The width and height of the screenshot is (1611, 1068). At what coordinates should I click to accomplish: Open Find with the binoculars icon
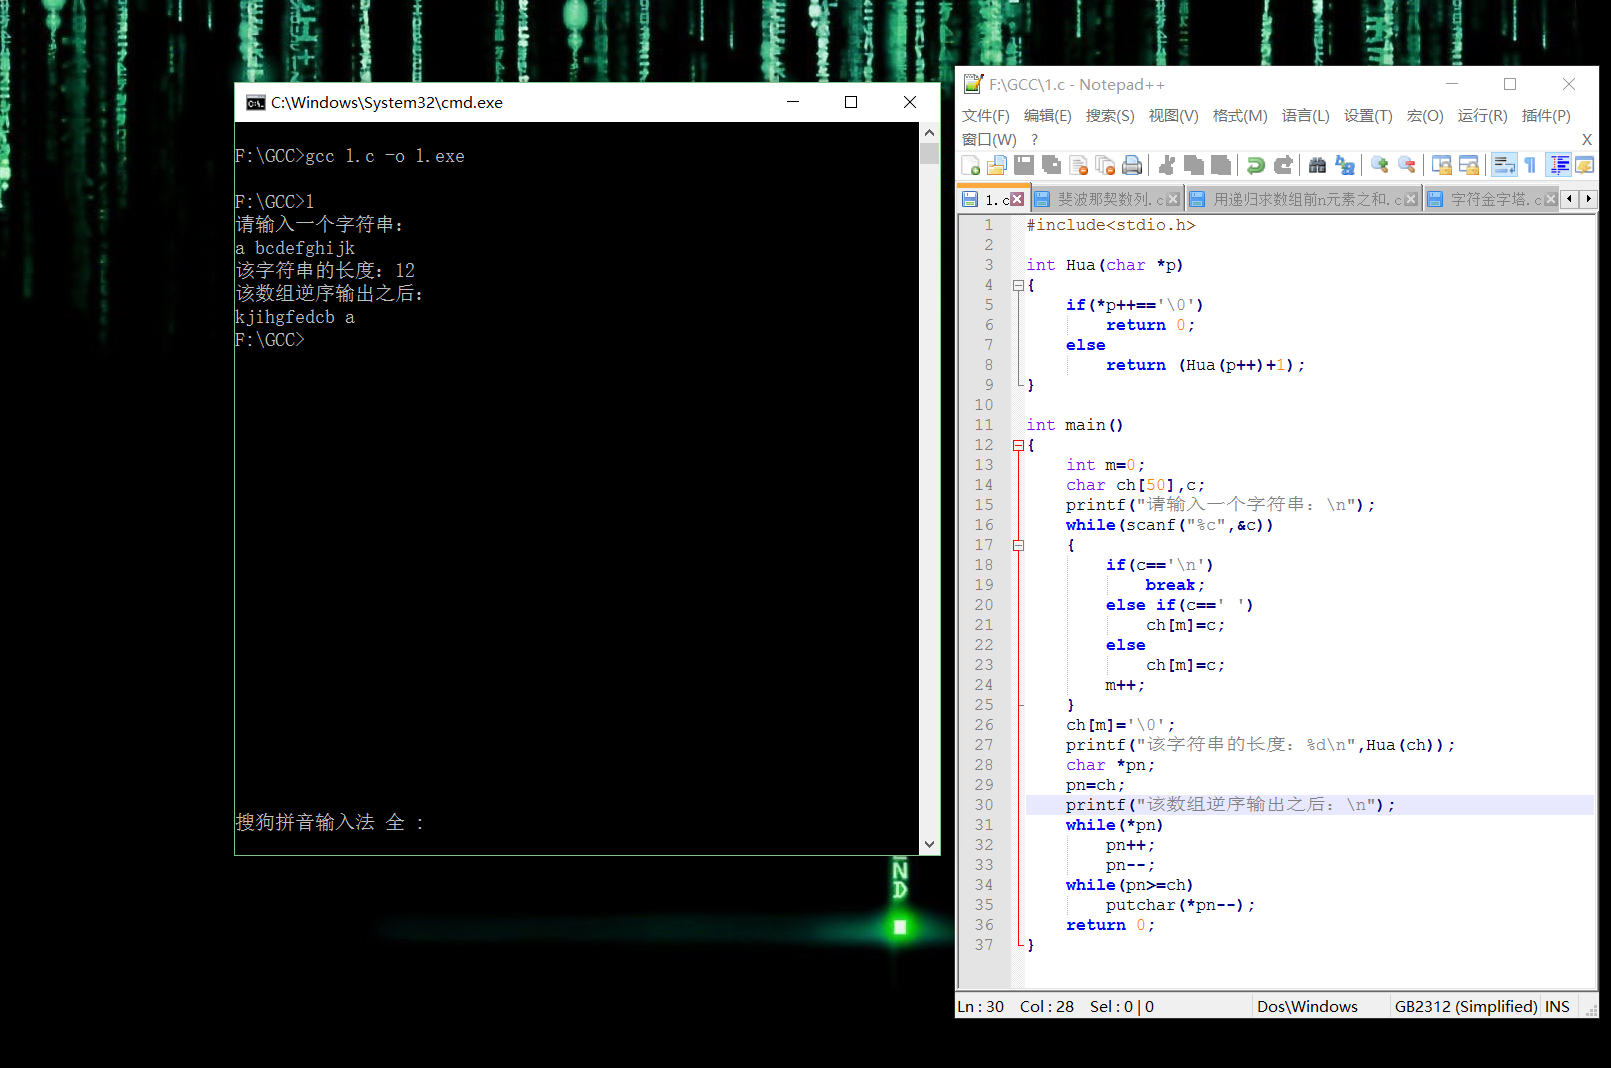[x=1317, y=166]
